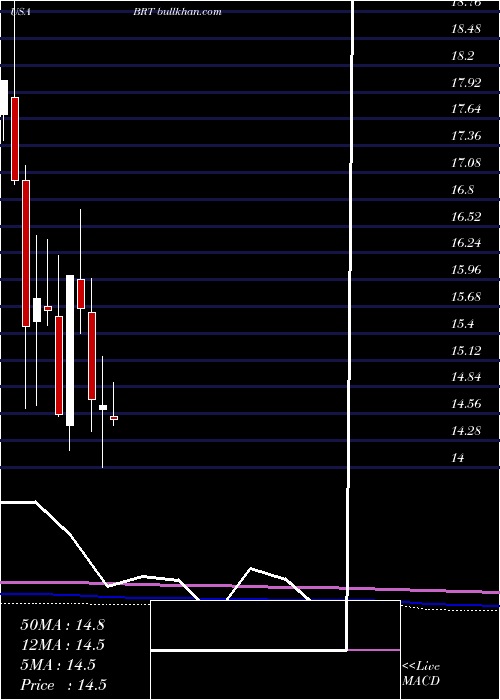The image size is (500, 700).
Task: Click the 15.4 price axis label
Action: pos(462,324)
